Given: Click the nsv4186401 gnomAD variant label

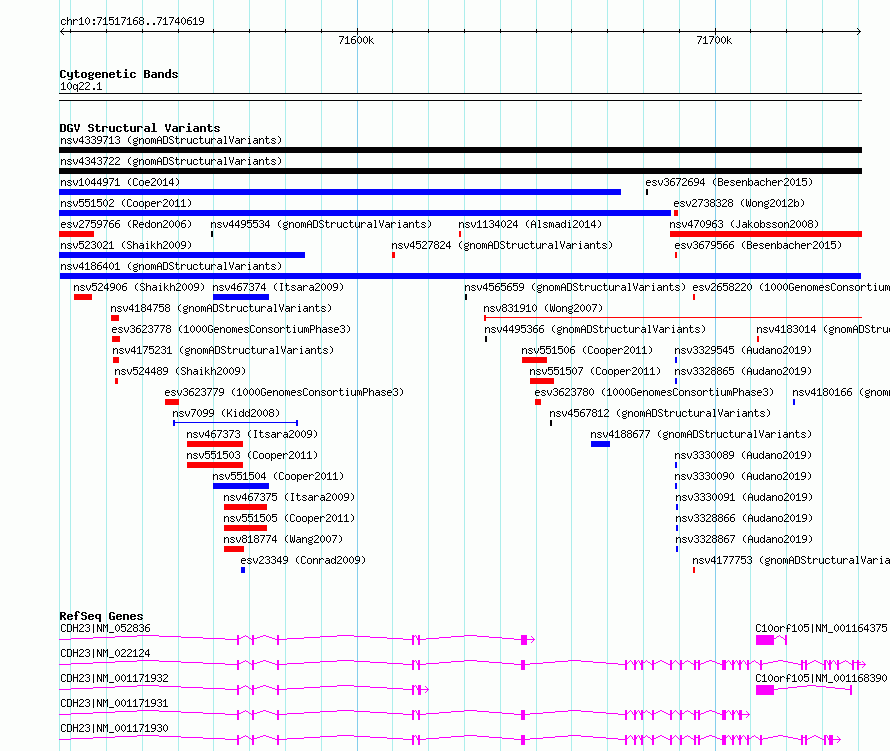Looking at the screenshot, I should point(171,266).
